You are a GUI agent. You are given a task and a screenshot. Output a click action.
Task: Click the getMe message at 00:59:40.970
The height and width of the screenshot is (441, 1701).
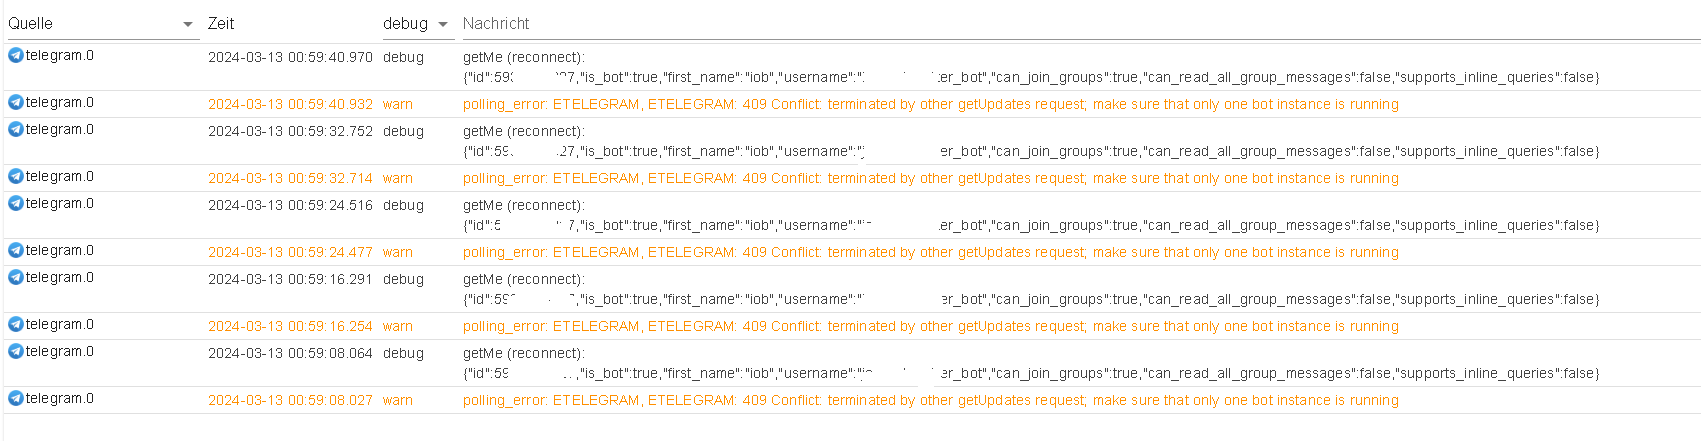click(x=523, y=57)
